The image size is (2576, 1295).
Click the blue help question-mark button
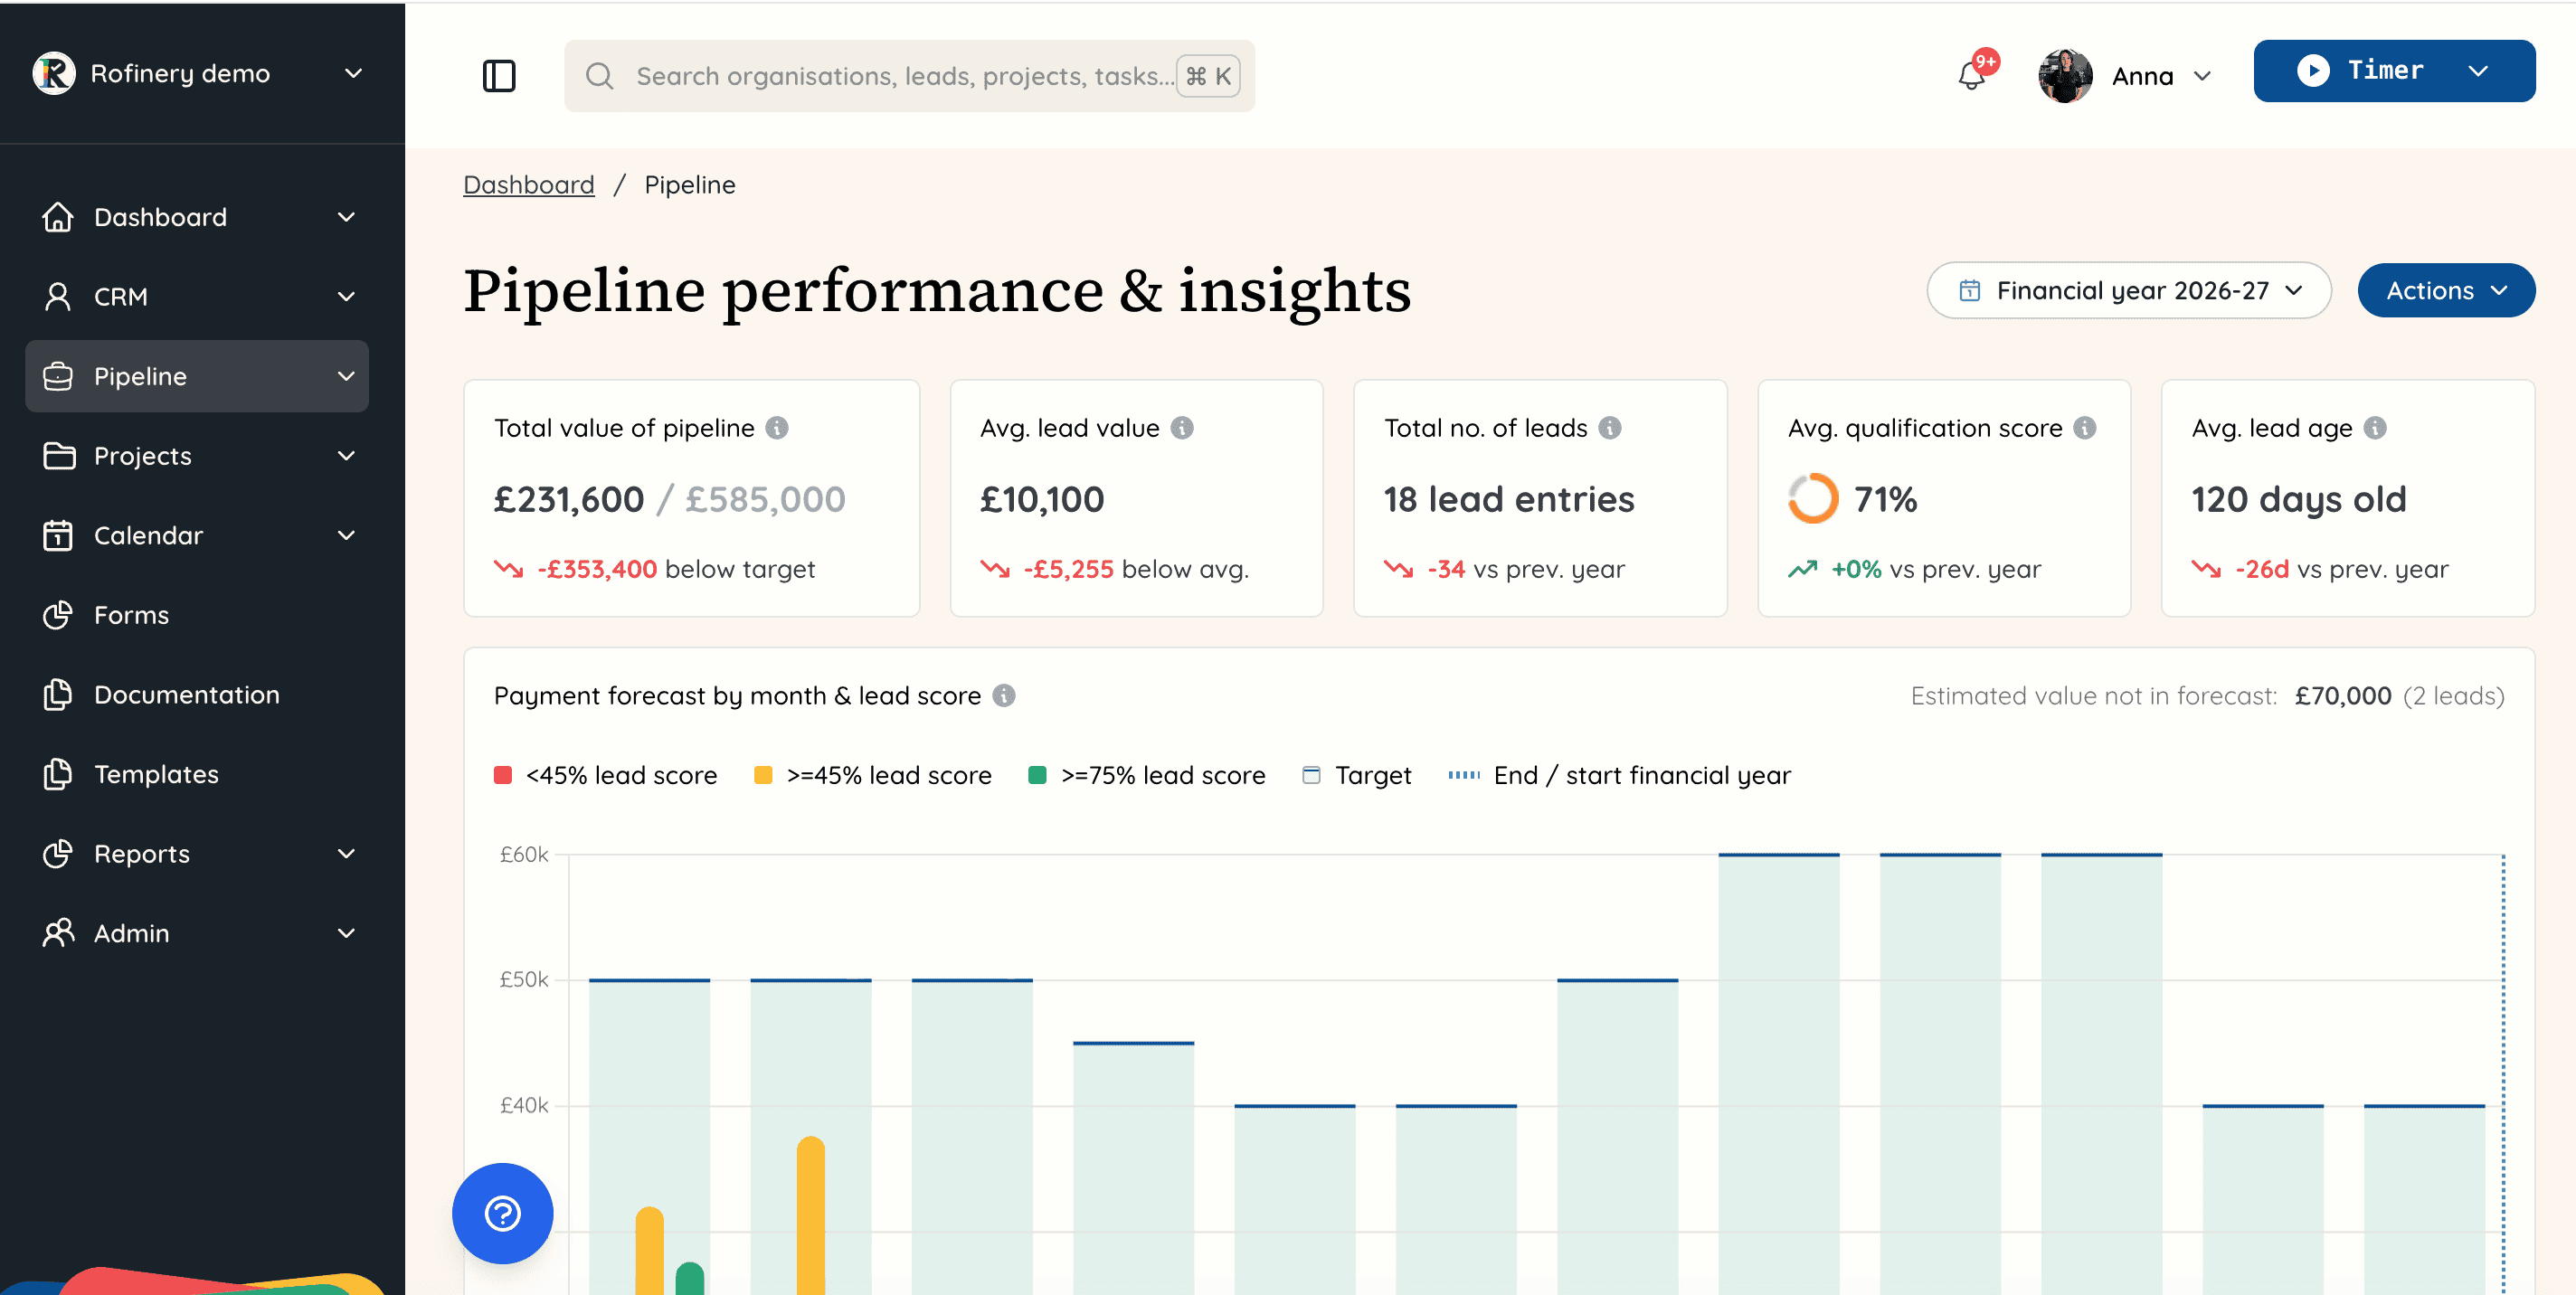click(502, 1213)
